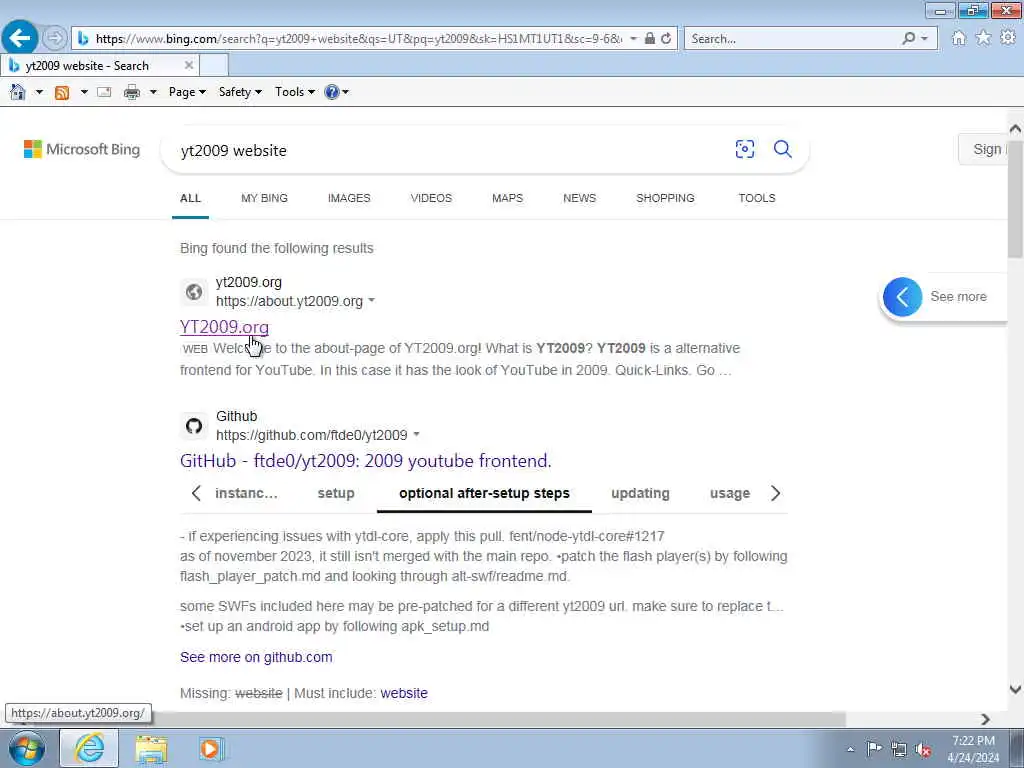
Task: Open the Tools menu in command bar
Action: click(295, 92)
